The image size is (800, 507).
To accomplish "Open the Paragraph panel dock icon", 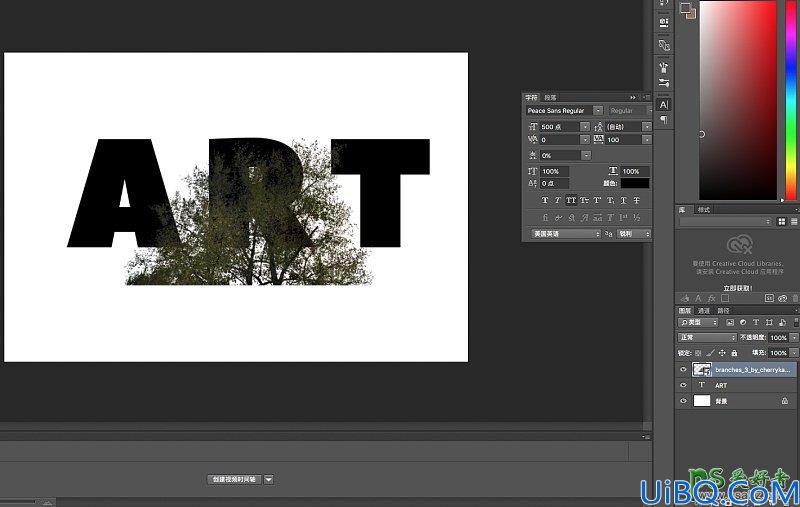I will click(664, 120).
